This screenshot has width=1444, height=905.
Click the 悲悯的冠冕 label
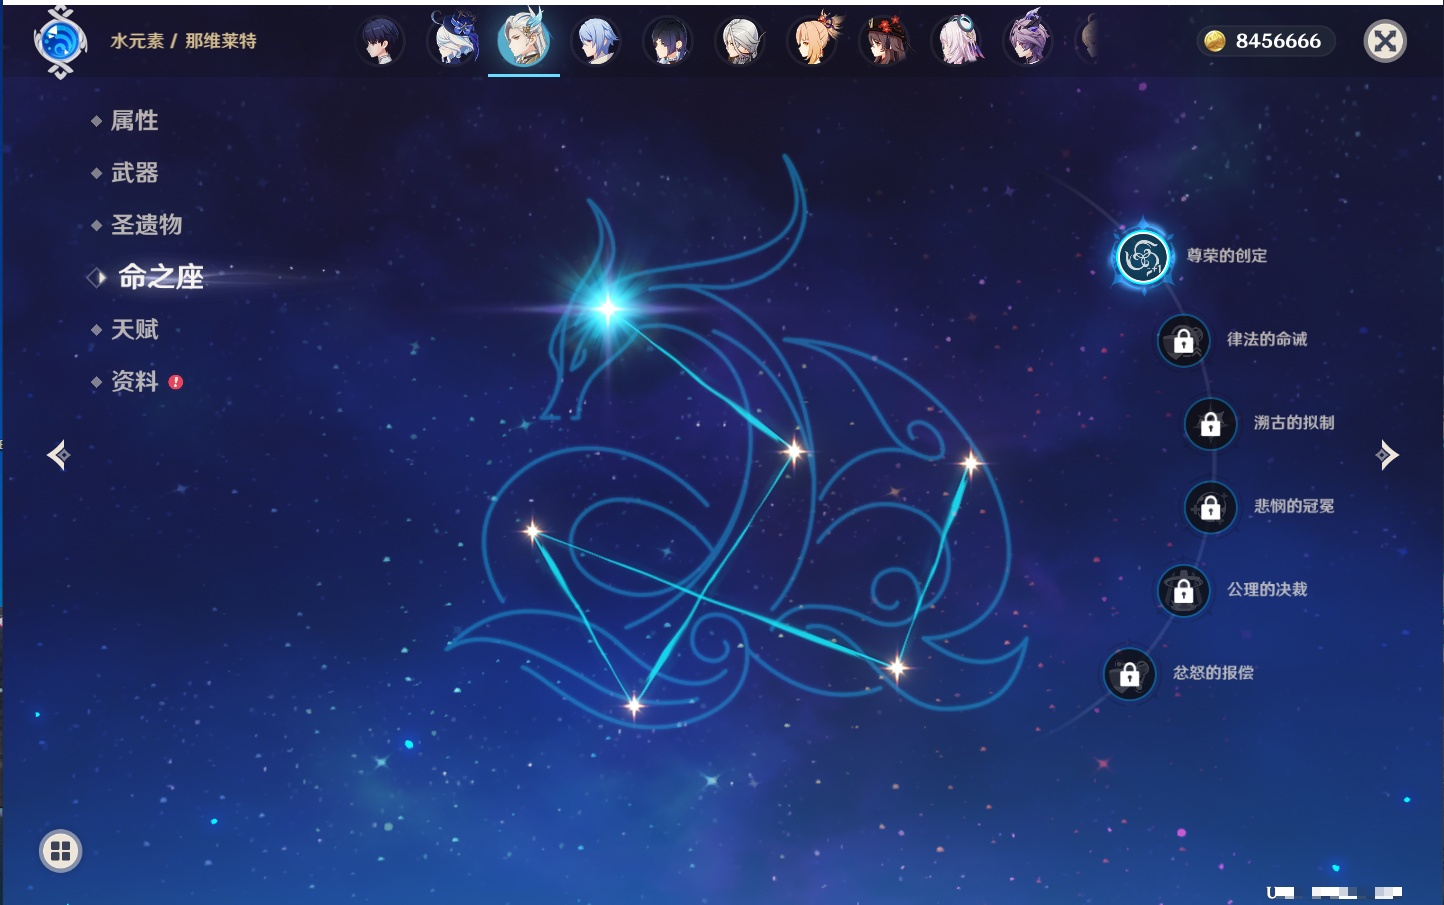[x=1294, y=506]
